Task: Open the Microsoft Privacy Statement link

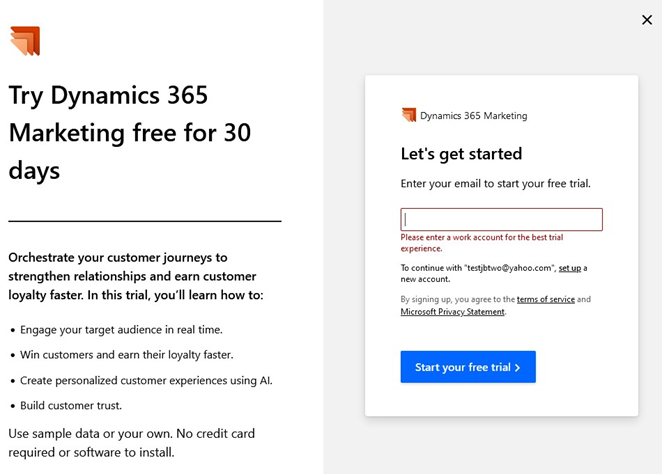Action: pyautogui.click(x=452, y=312)
